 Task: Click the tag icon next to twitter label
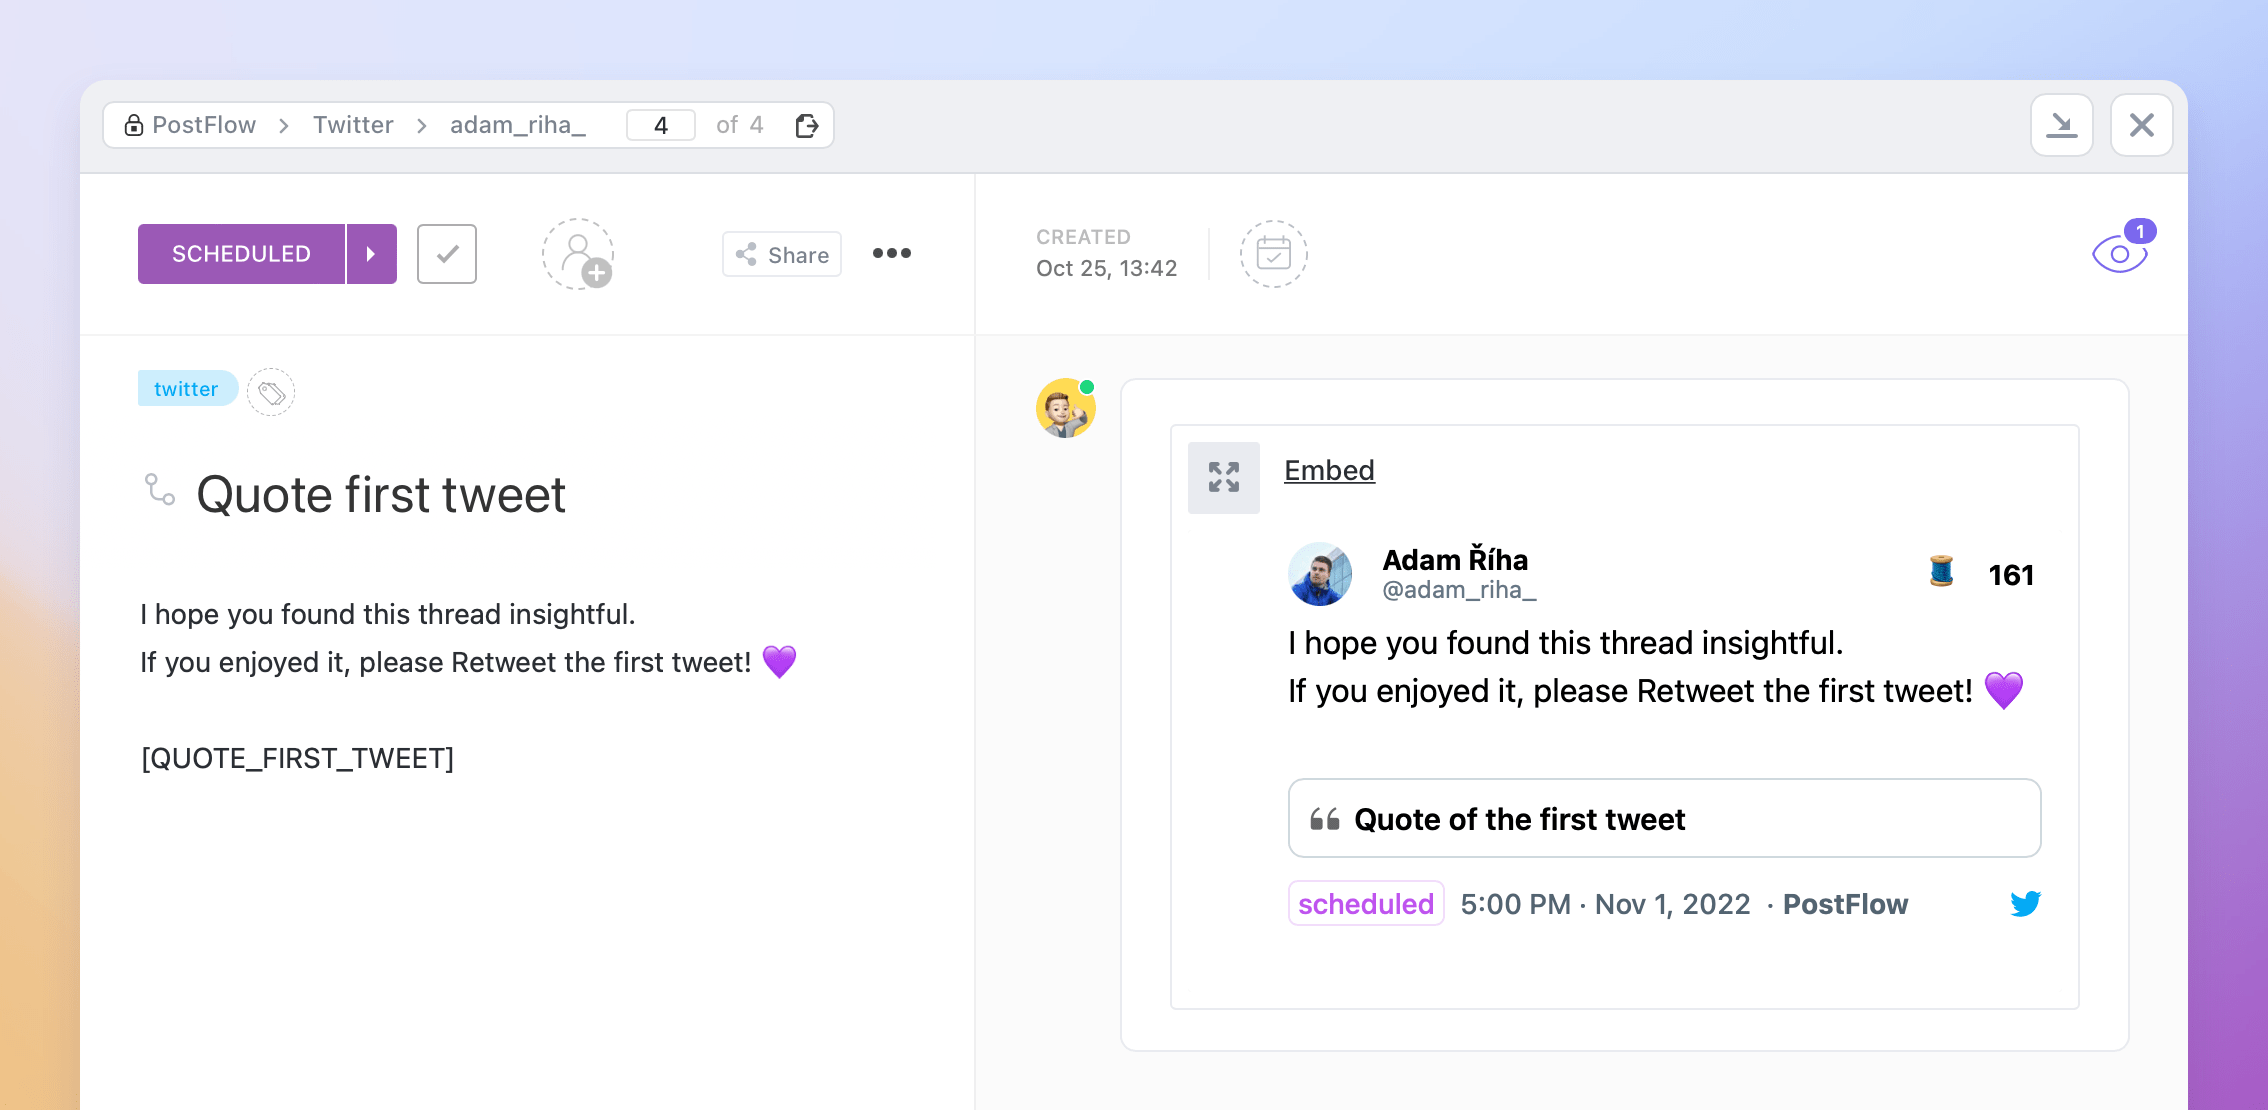[x=271, y=392]
